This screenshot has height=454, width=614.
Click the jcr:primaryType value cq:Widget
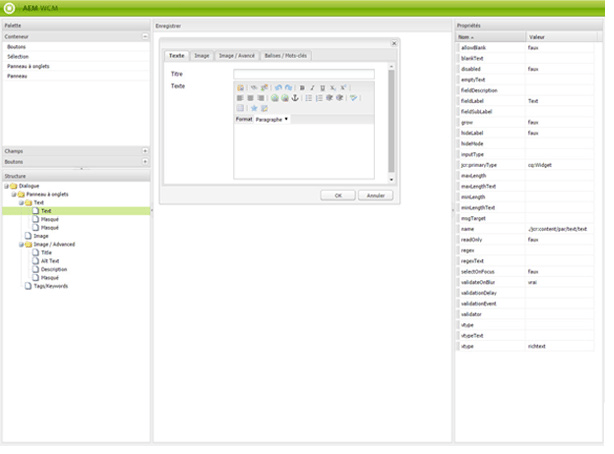(x=540, y=165)
